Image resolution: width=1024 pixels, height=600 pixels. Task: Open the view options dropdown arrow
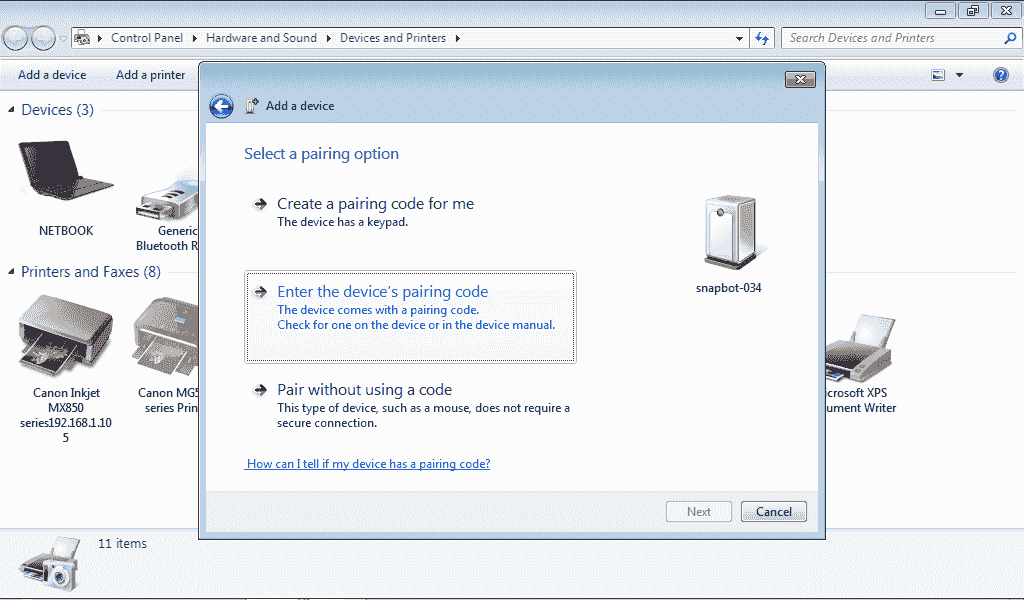[959, 75]
